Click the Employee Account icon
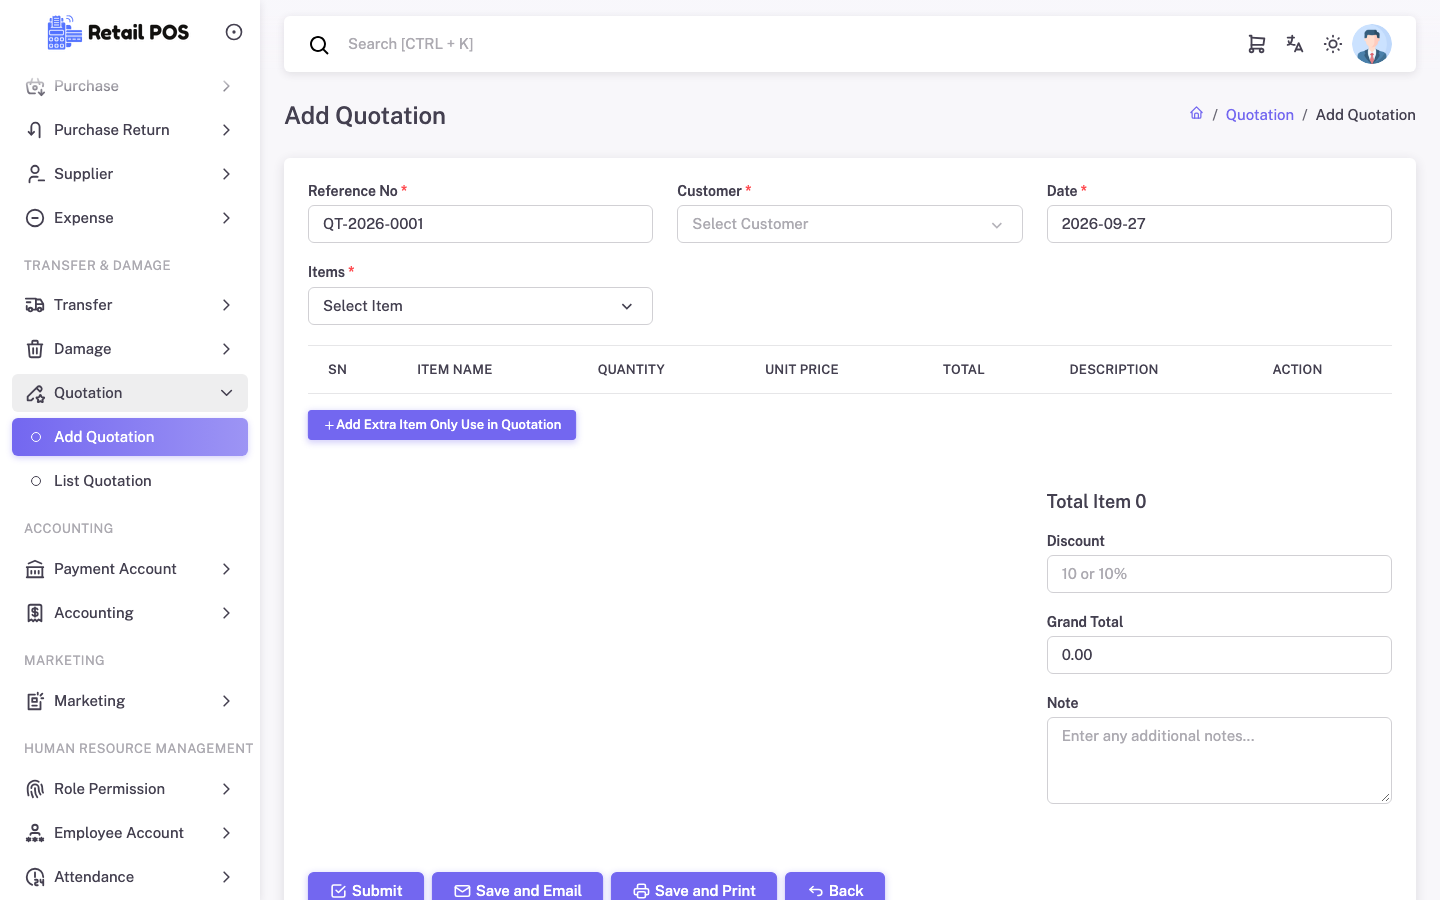 coord(35,833)
